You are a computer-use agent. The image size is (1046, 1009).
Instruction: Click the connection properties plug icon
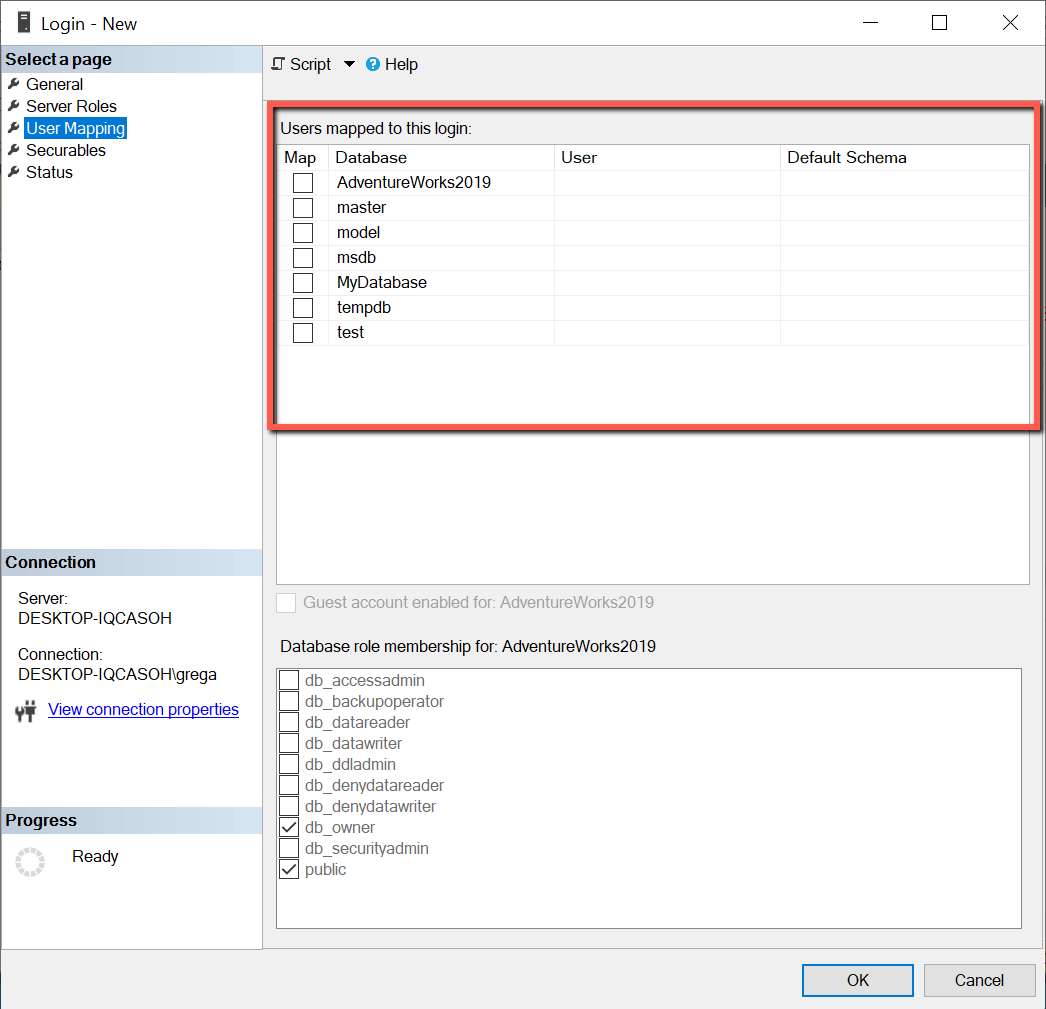click(x=26, y=711)
